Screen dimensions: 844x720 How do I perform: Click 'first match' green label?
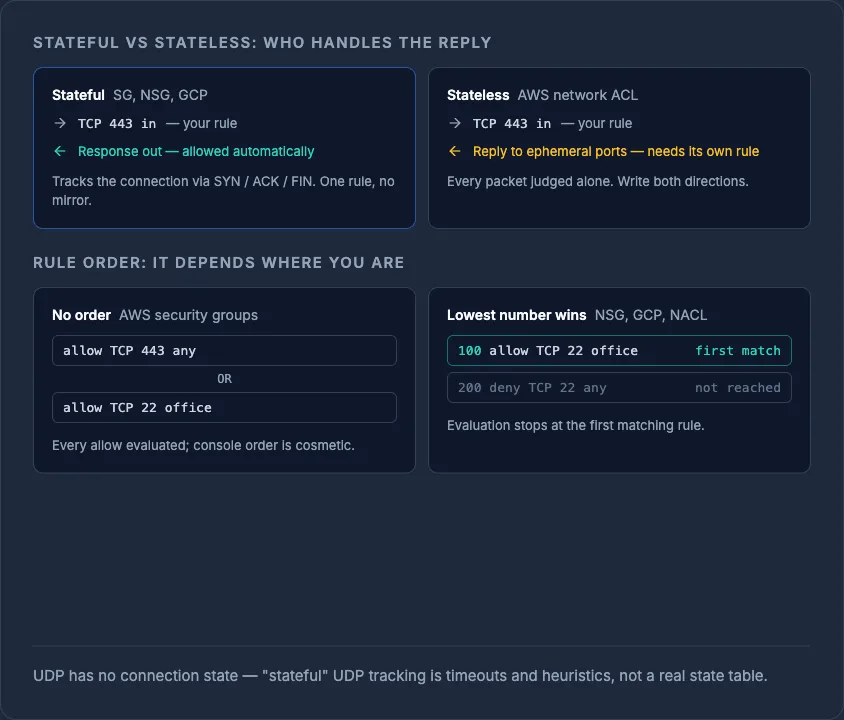point(737,350)
